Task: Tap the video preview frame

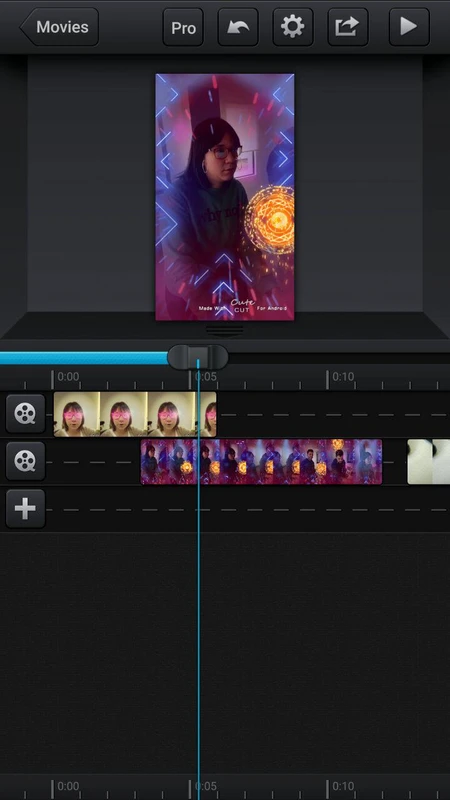Action: tap(225, 197)
